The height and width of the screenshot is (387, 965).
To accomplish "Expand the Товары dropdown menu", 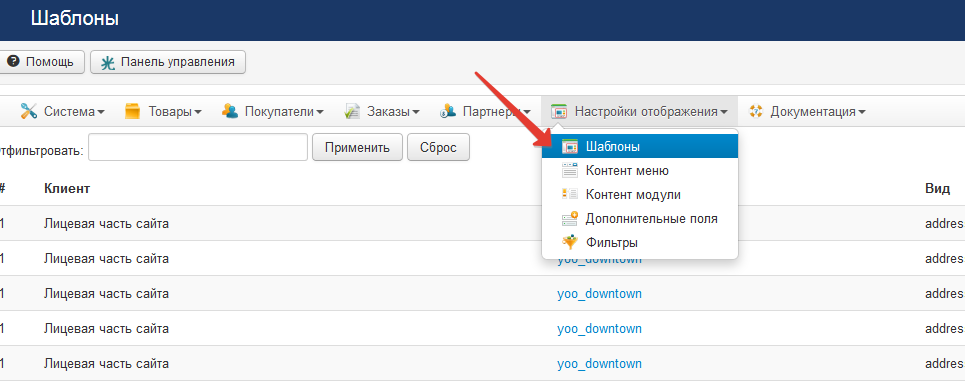I will pos(162,112).
